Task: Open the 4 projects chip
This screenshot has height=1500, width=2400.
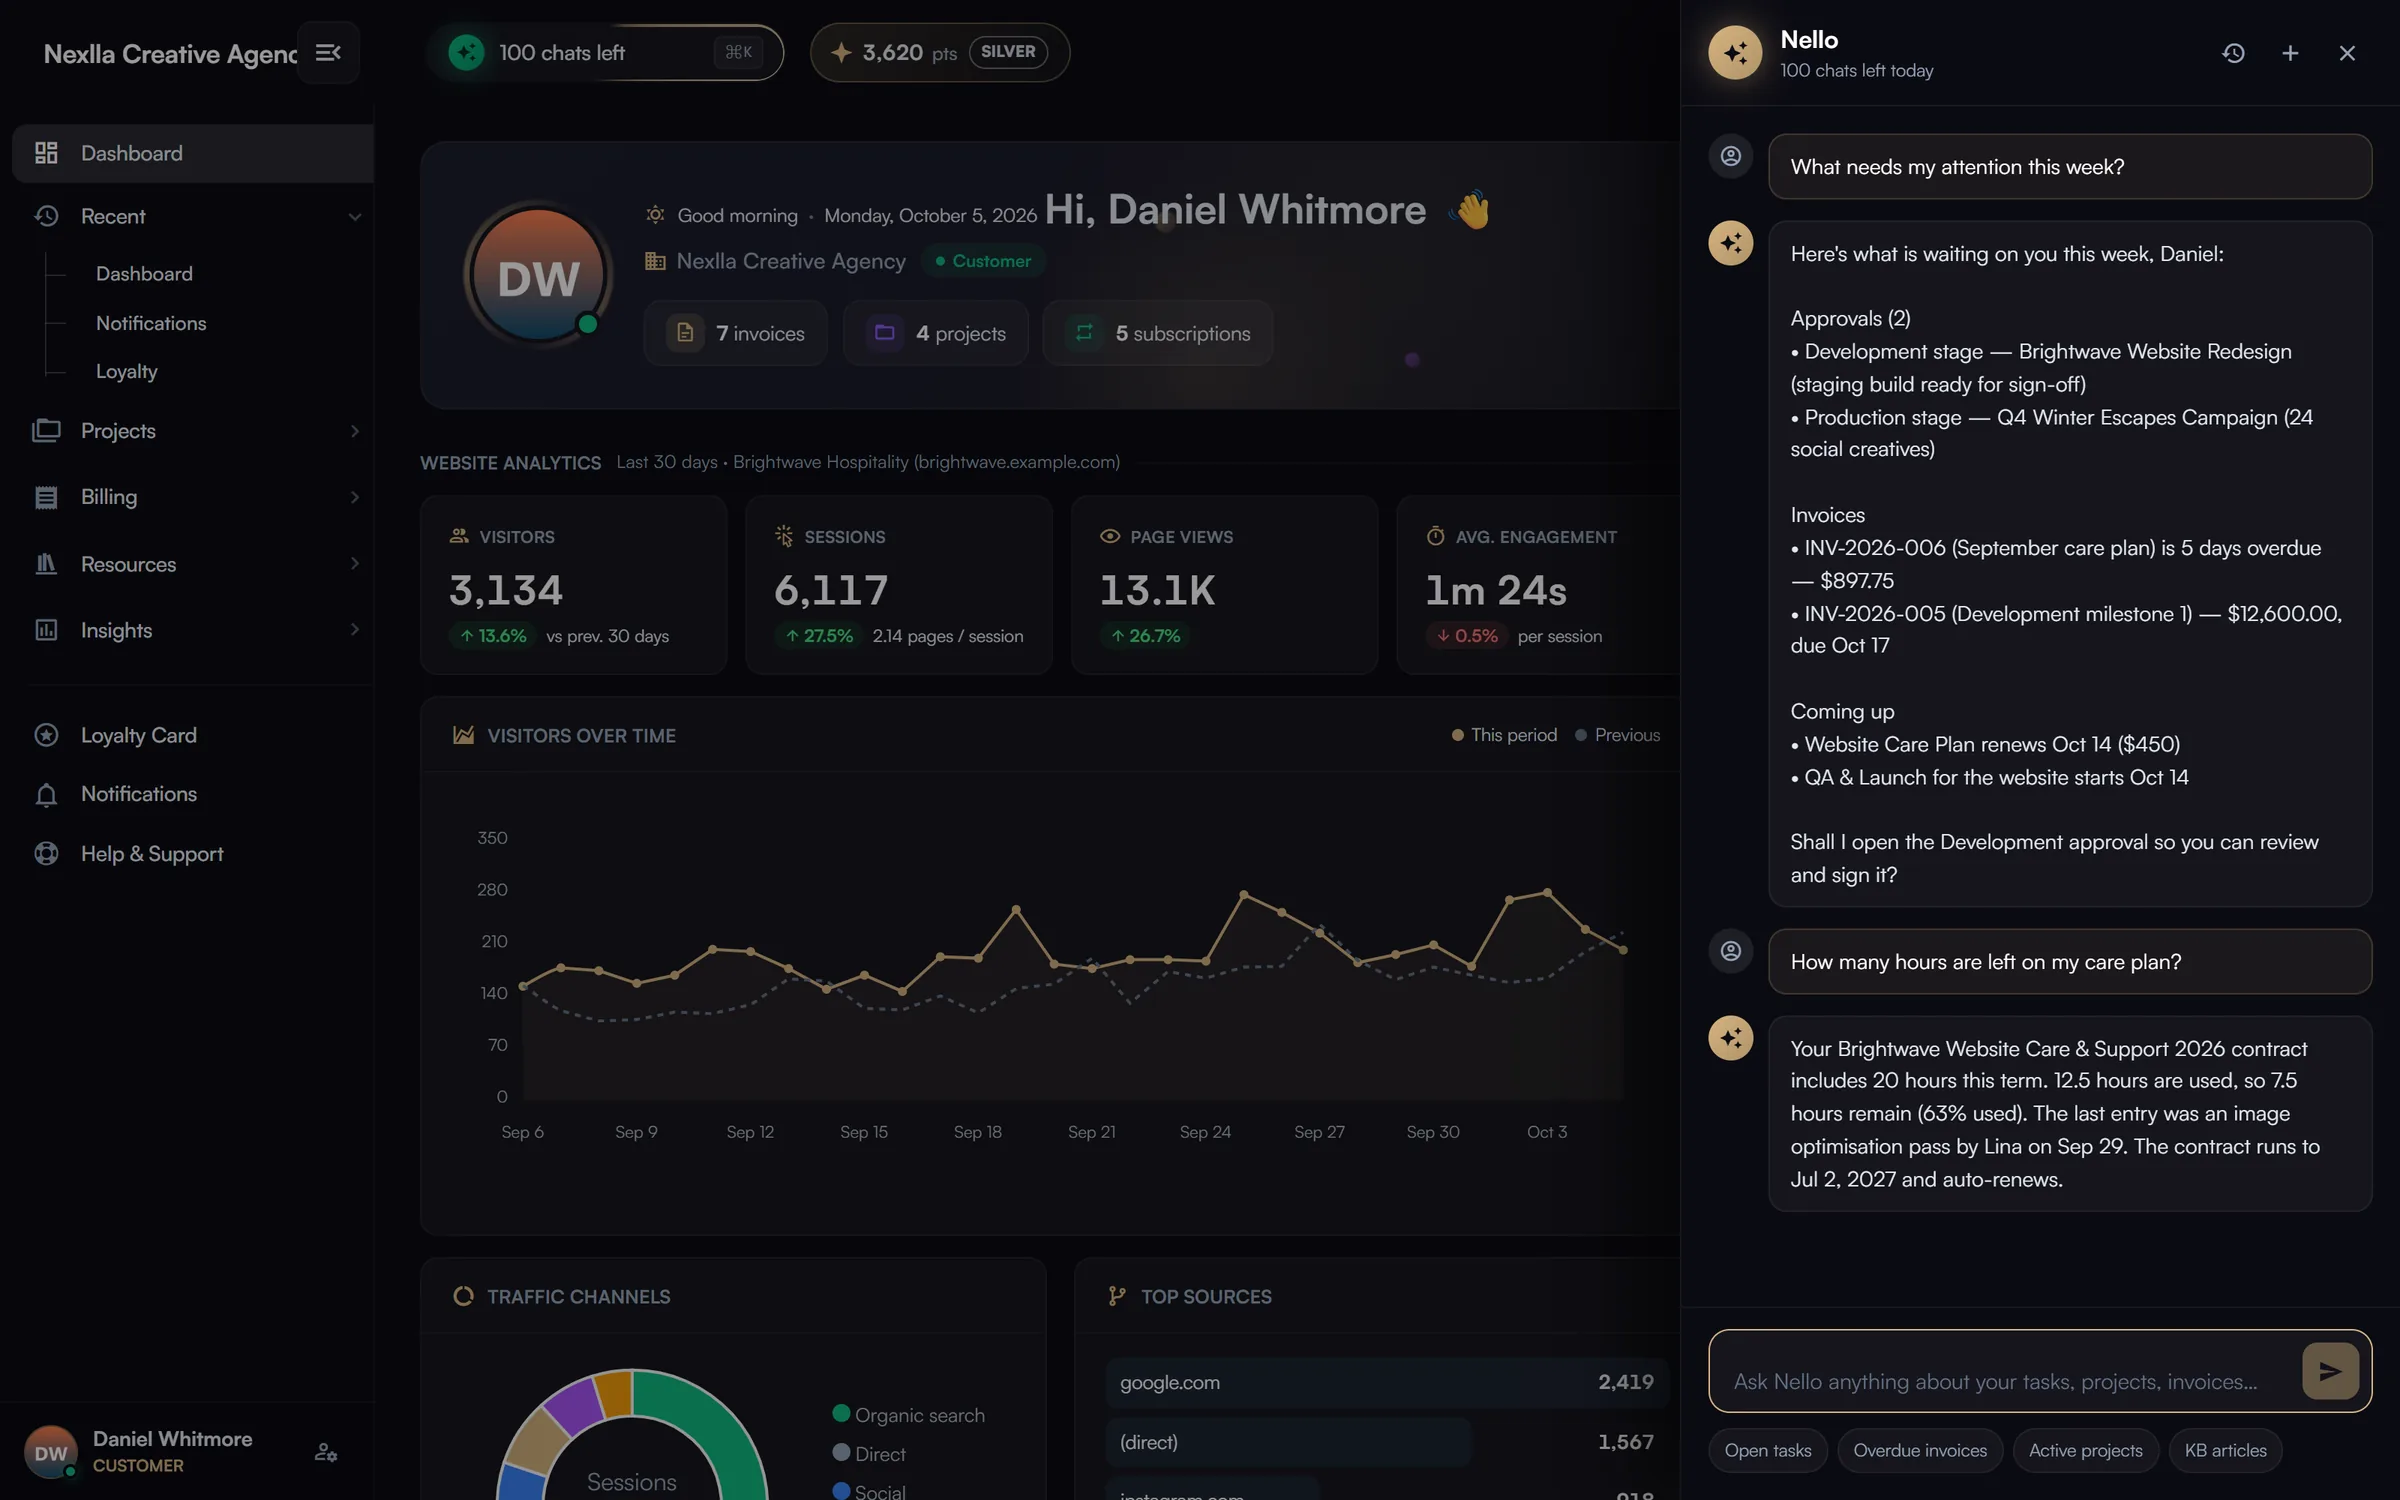Action: point(936,333)
